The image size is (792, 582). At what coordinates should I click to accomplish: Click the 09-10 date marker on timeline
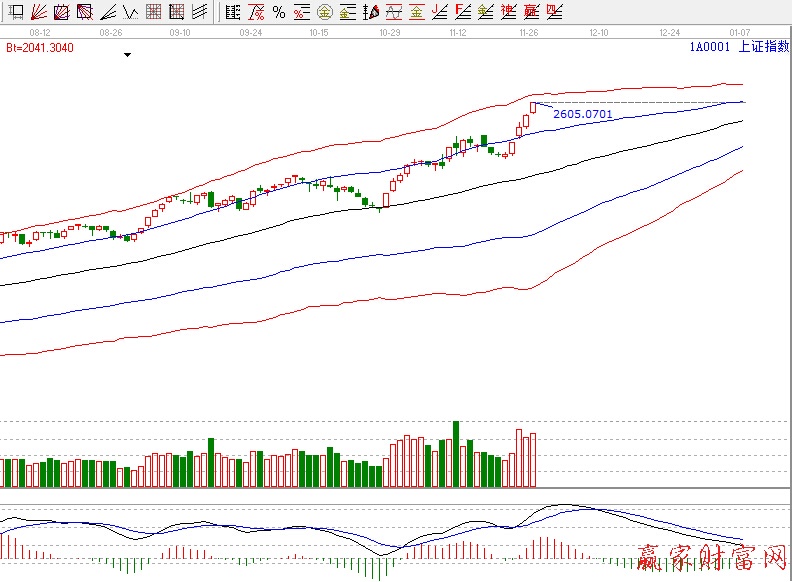[x=180, y=32]
